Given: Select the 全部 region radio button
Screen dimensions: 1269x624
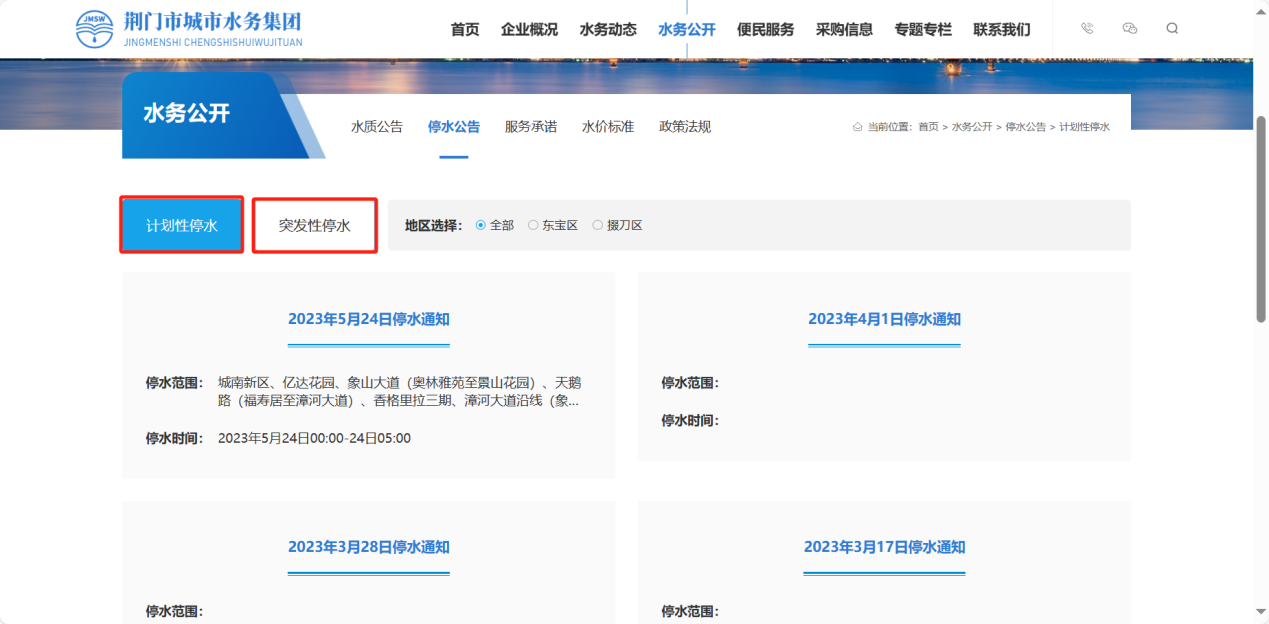Looking at the screenshot, I should [481, 225].
